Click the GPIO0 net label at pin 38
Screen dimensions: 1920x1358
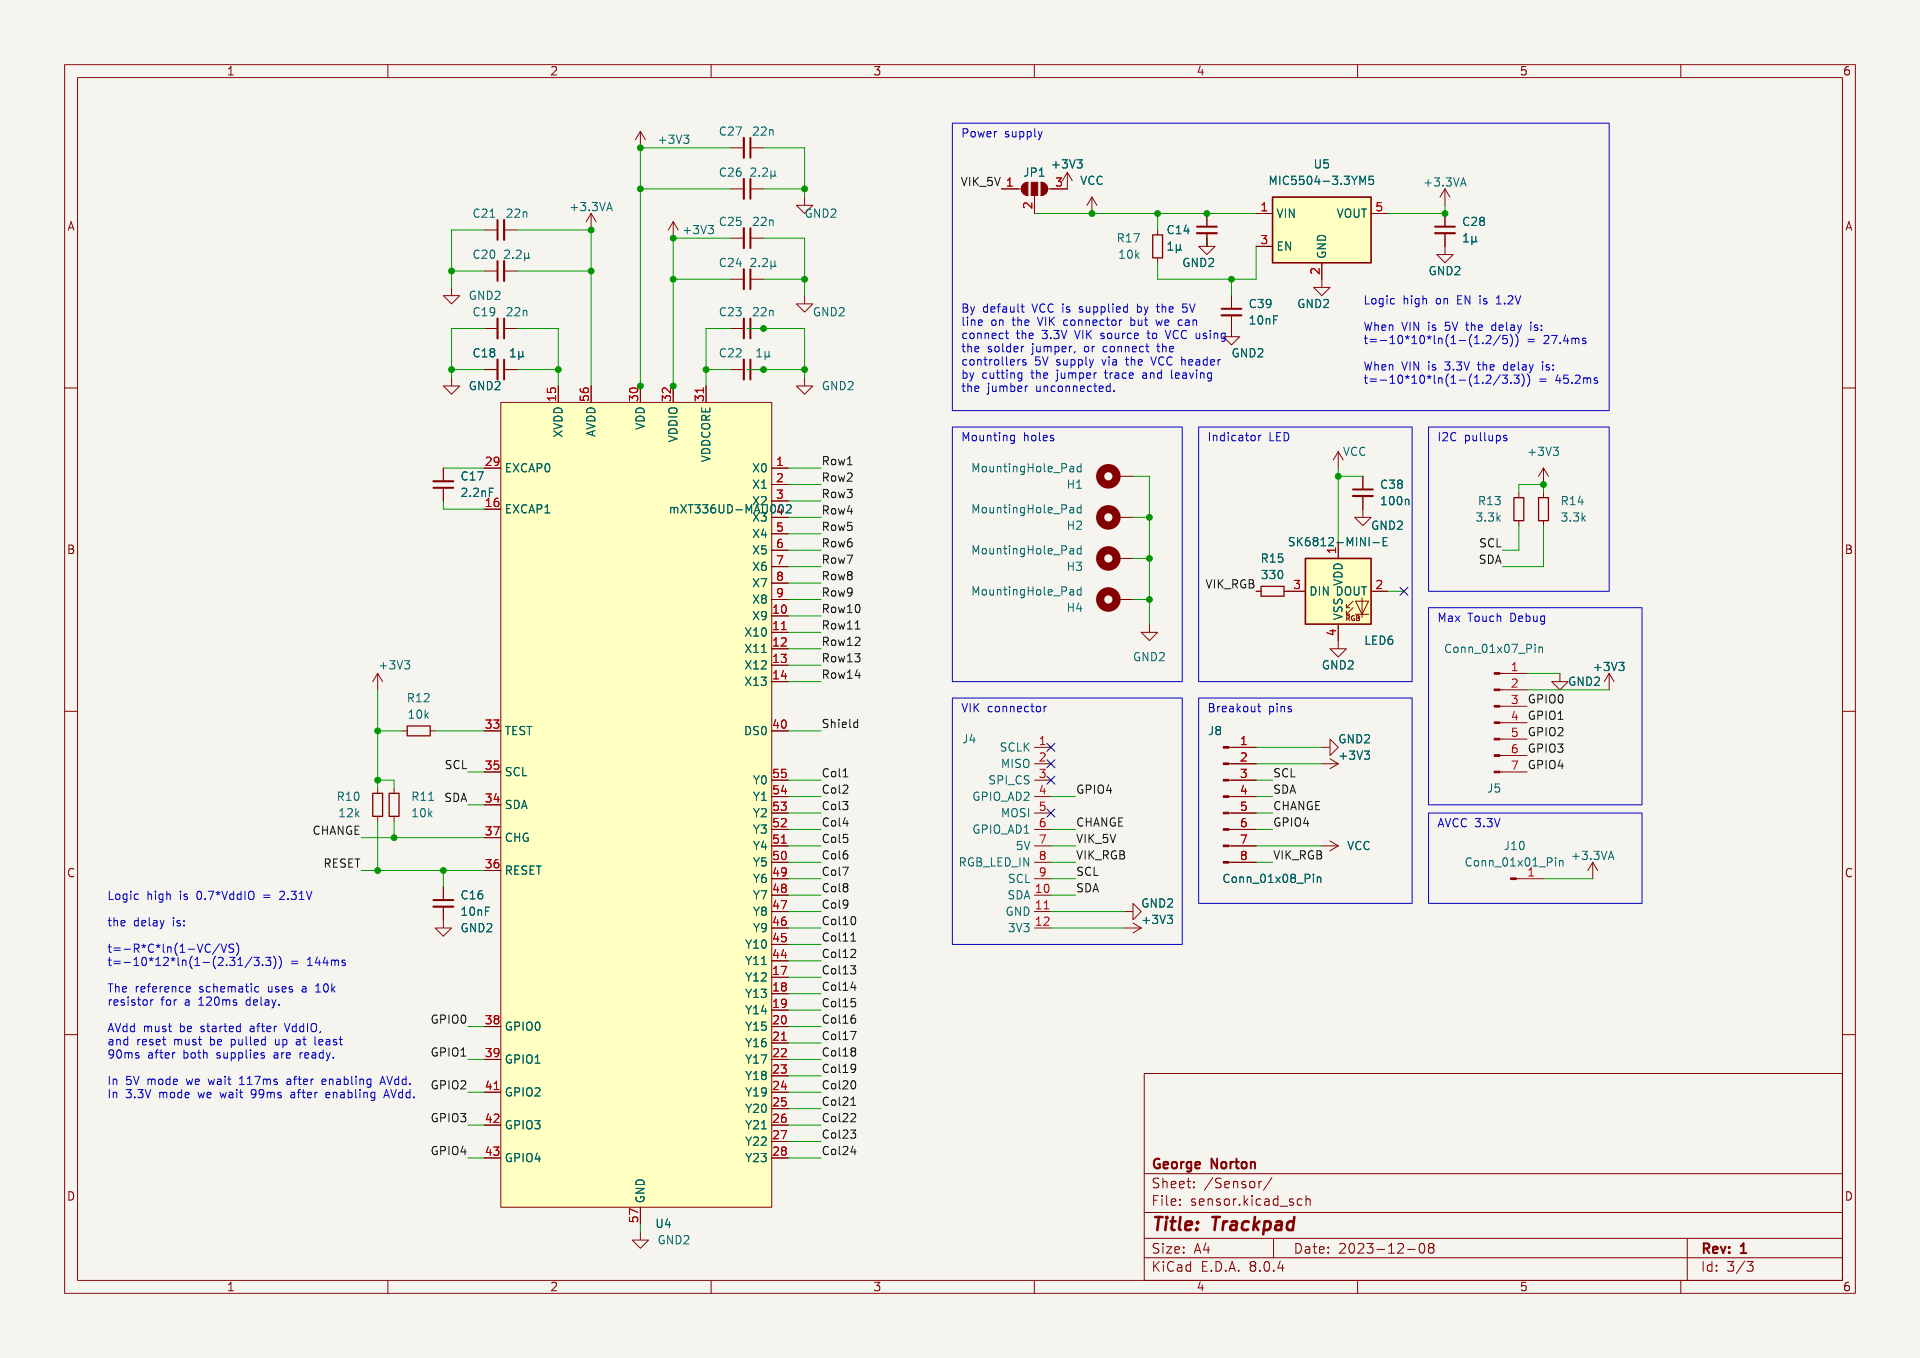pos(449,1020)
